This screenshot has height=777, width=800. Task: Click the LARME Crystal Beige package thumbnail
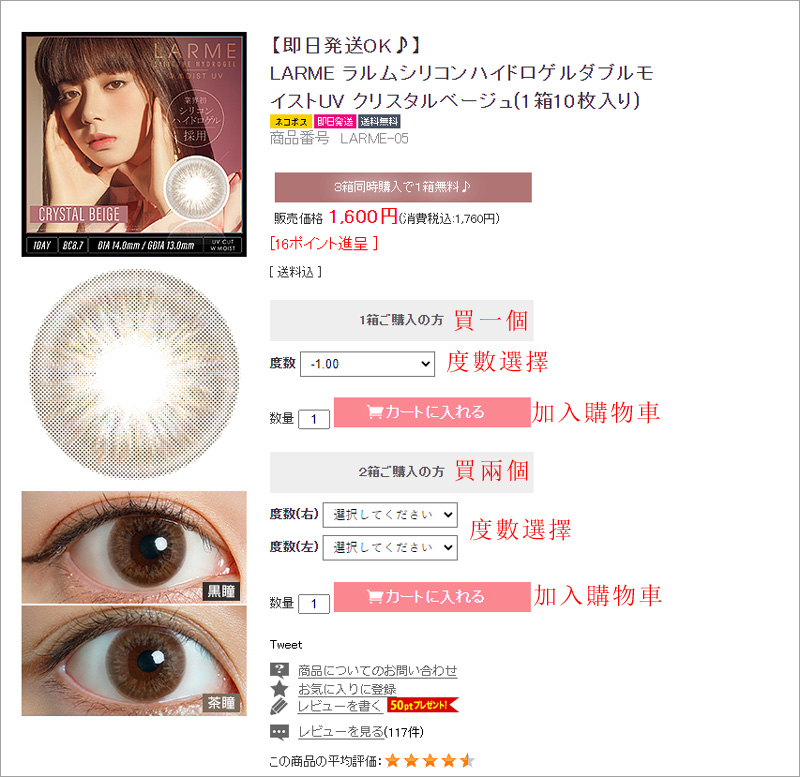click(134, 144)
